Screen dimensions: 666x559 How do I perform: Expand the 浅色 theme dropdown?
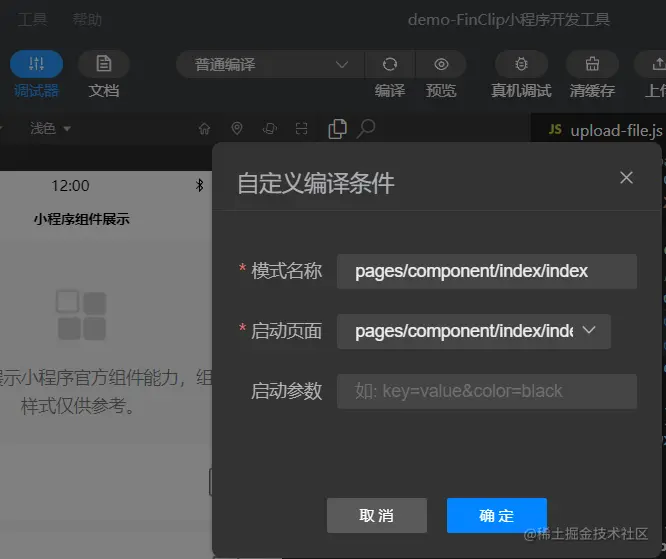(x=50, y=128)
